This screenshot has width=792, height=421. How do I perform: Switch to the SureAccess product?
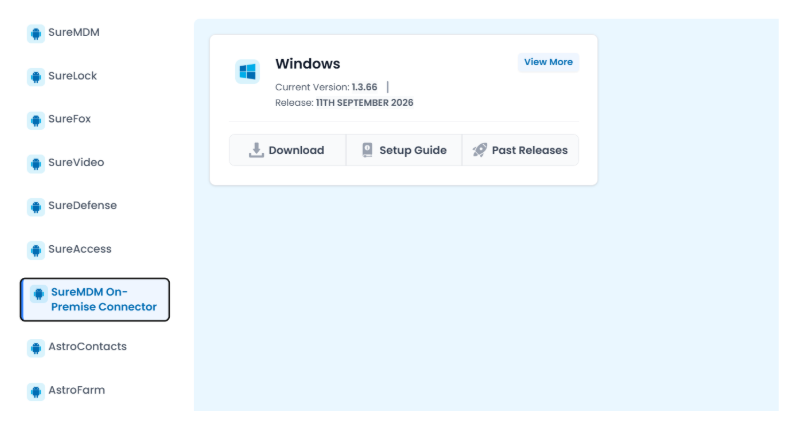[x=80, y=249]
